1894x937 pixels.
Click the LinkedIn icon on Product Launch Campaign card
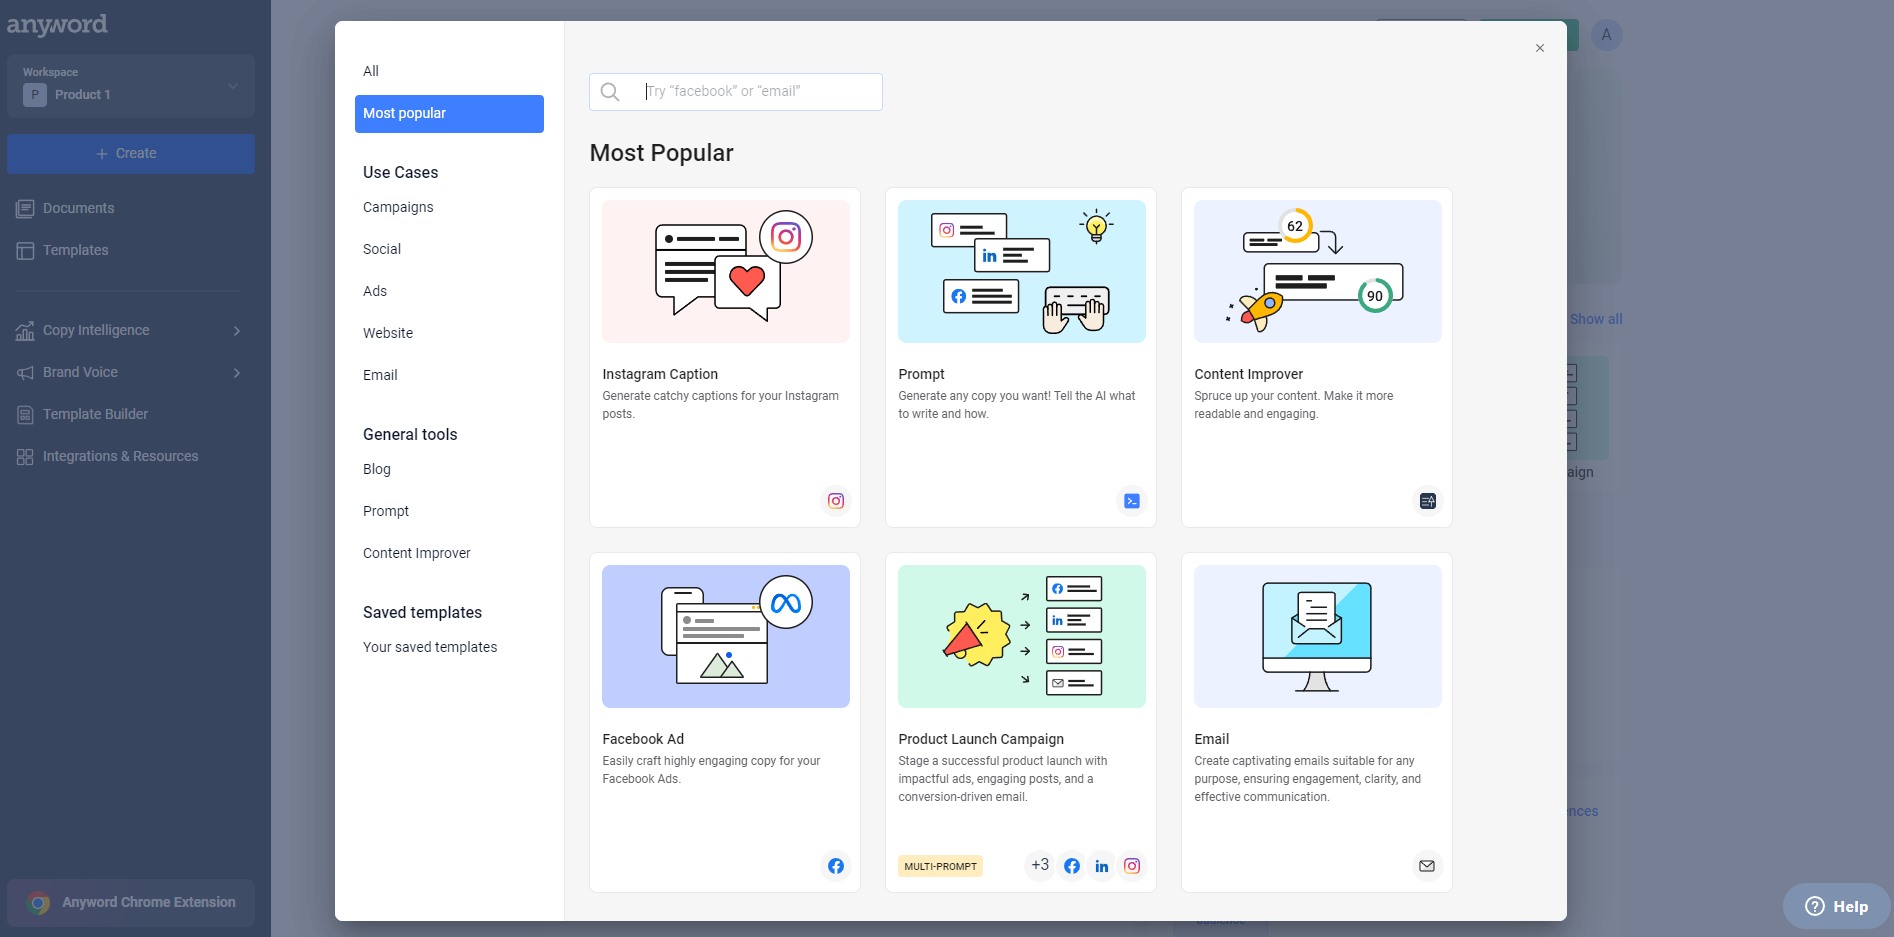pyautogui.click(x=1102, y=866)
